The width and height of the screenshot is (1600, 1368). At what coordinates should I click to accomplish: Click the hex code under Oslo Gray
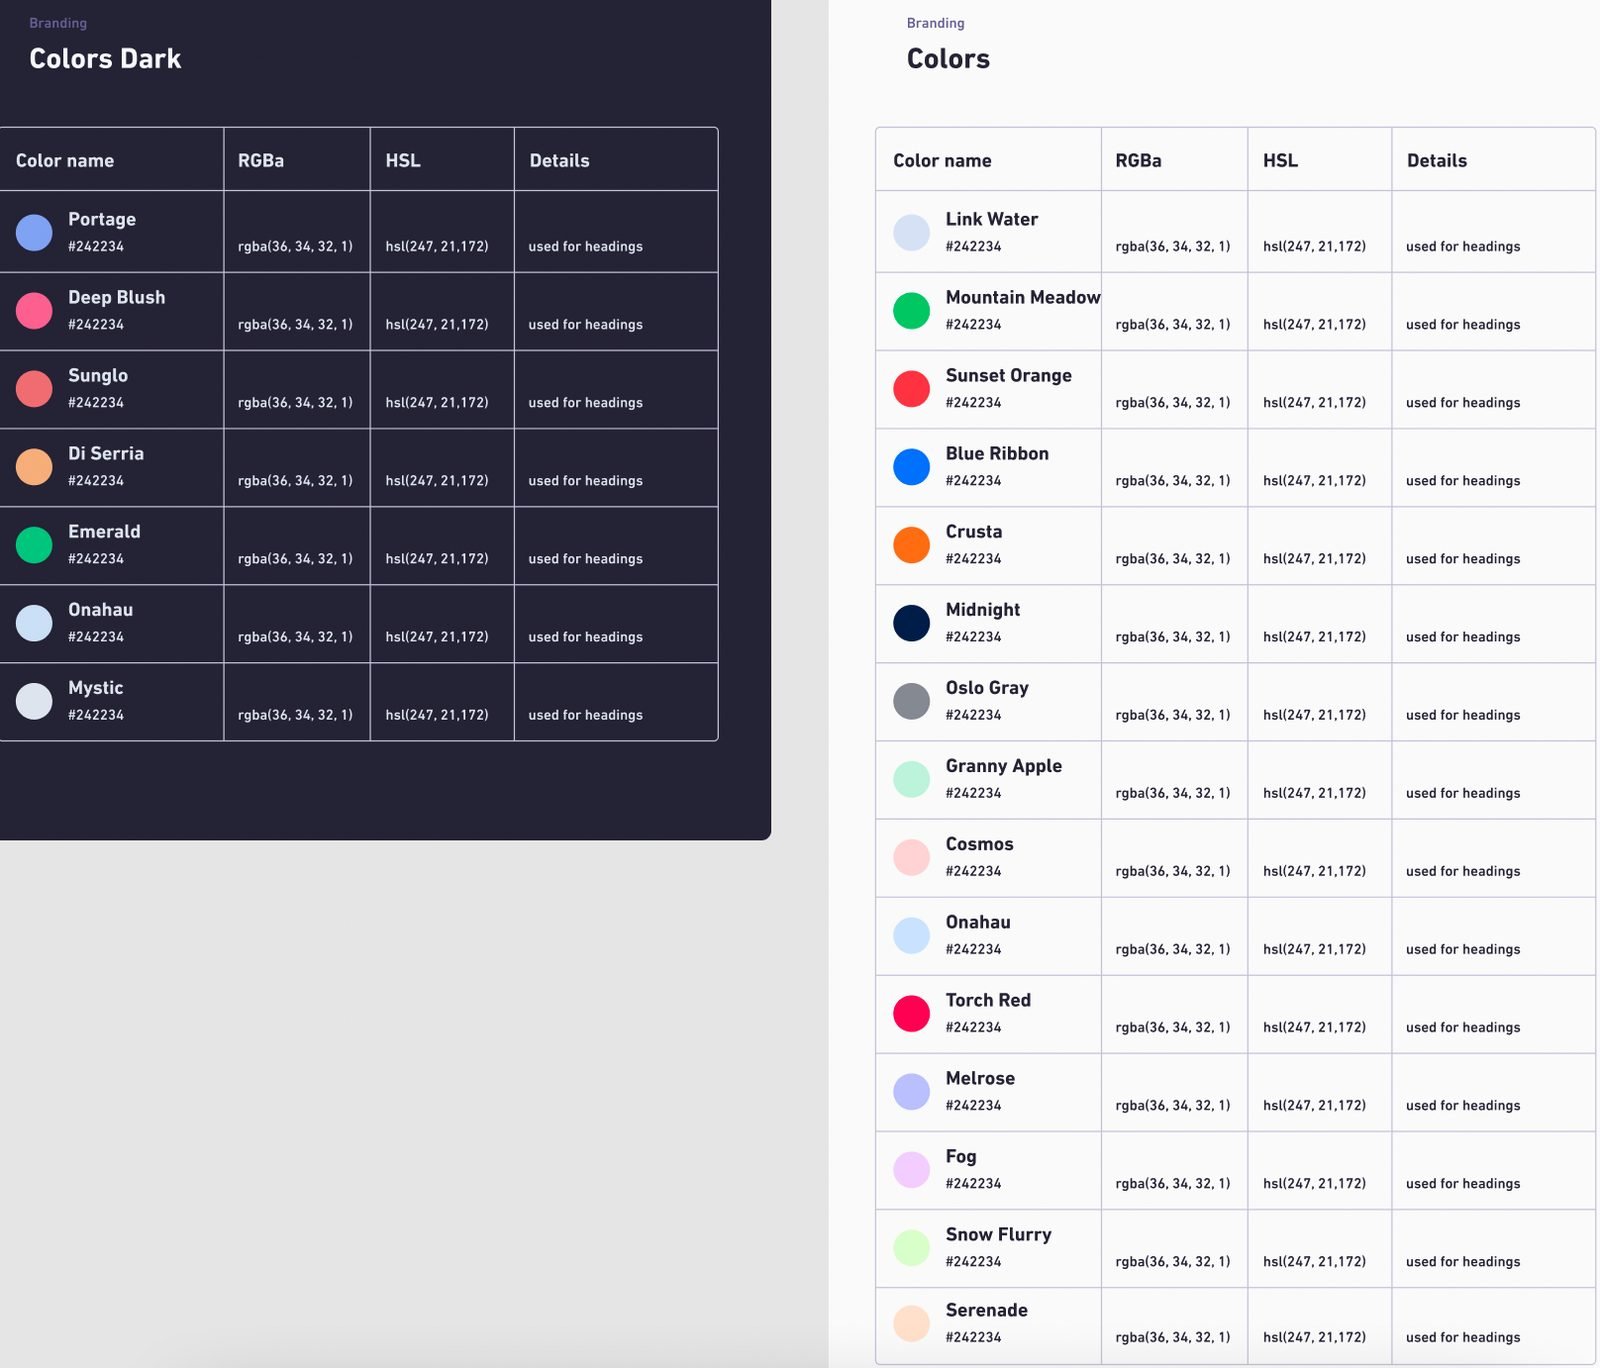973,715
